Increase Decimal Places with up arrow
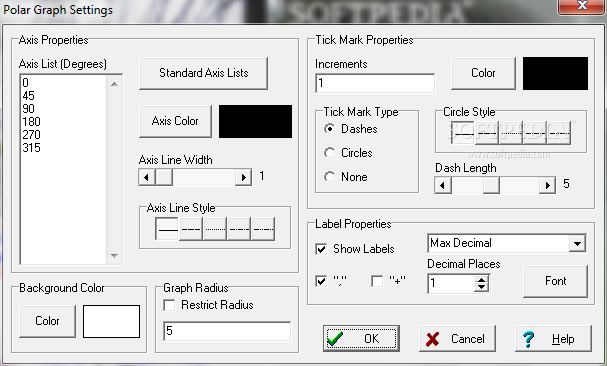The width and height of the screenshot is (607, 366). pos(481,280)
